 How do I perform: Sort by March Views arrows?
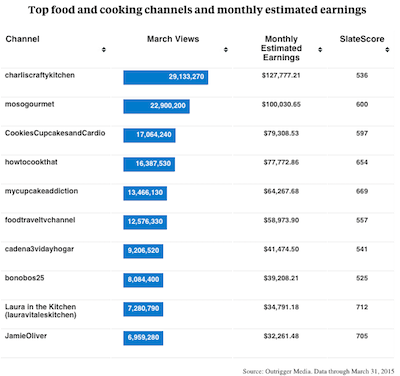226,50
